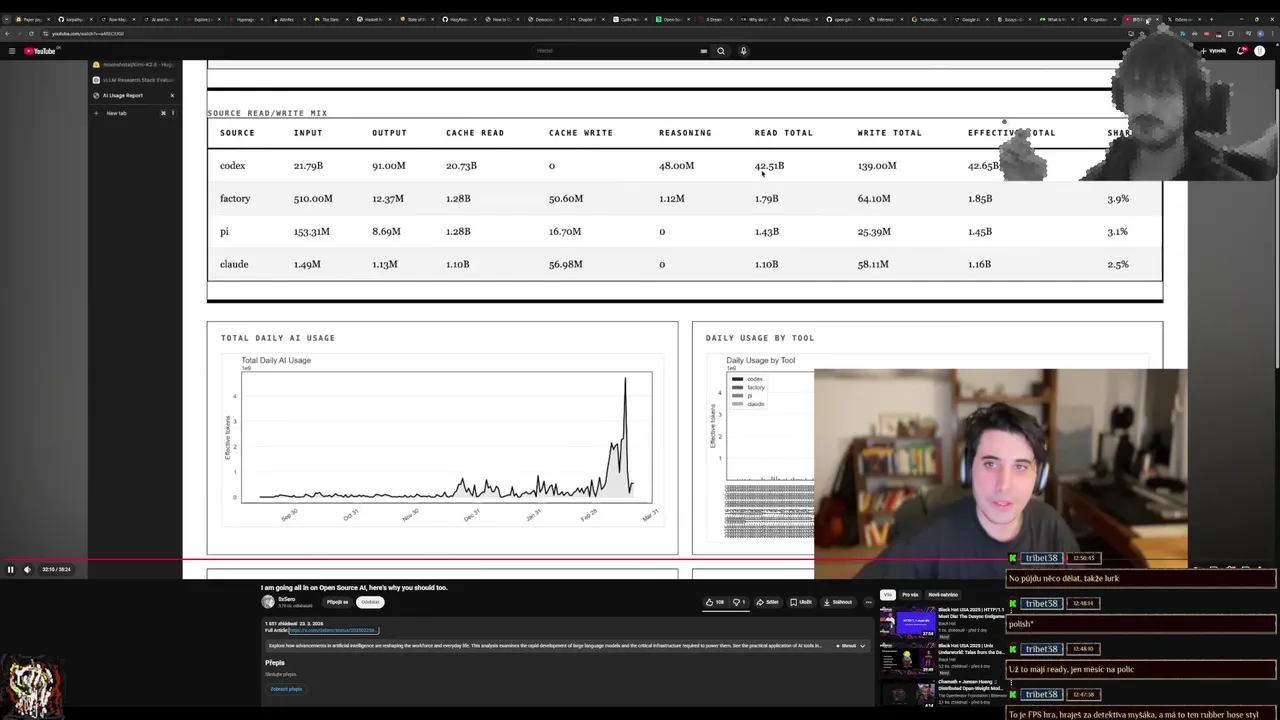1280x720 pixels.
Task: Open the Full Article link in description
Action: tap(333, 630)
